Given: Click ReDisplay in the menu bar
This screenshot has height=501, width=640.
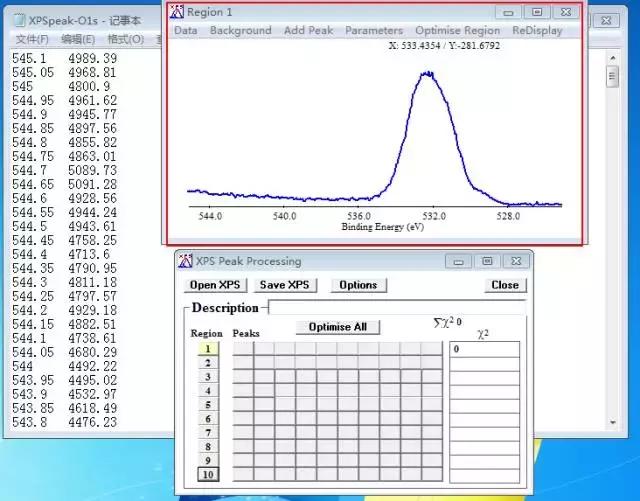Looking at the screenshot, I should pos(537,31).
